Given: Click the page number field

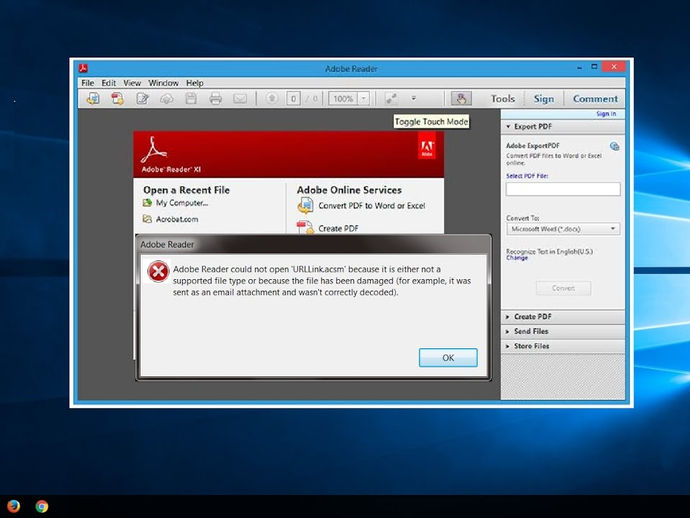Looking at the screenshot, I should click(x=294, y=99).
